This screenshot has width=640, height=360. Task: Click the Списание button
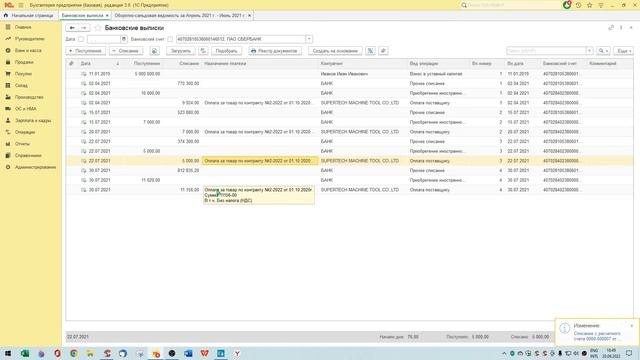(126, 51)
